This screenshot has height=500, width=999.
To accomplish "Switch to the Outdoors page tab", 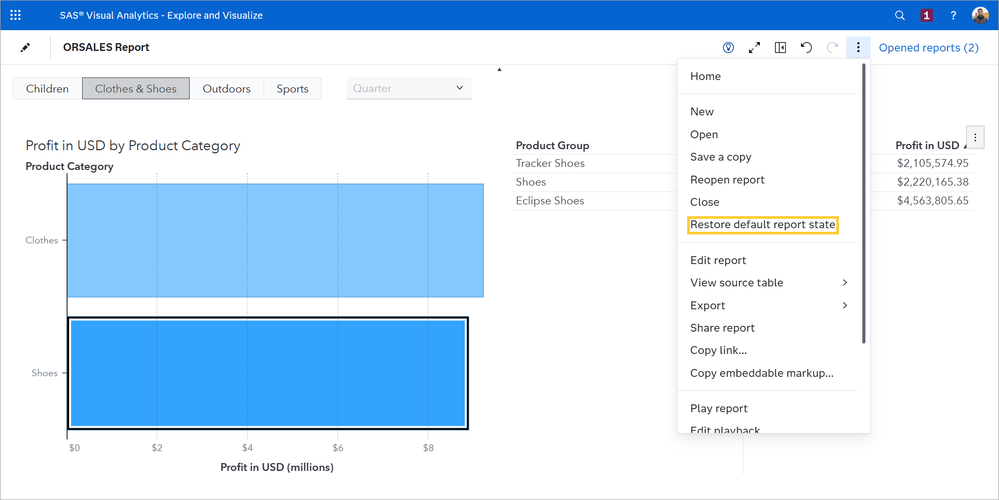I will pyautogui.click(x=226, y=89).
